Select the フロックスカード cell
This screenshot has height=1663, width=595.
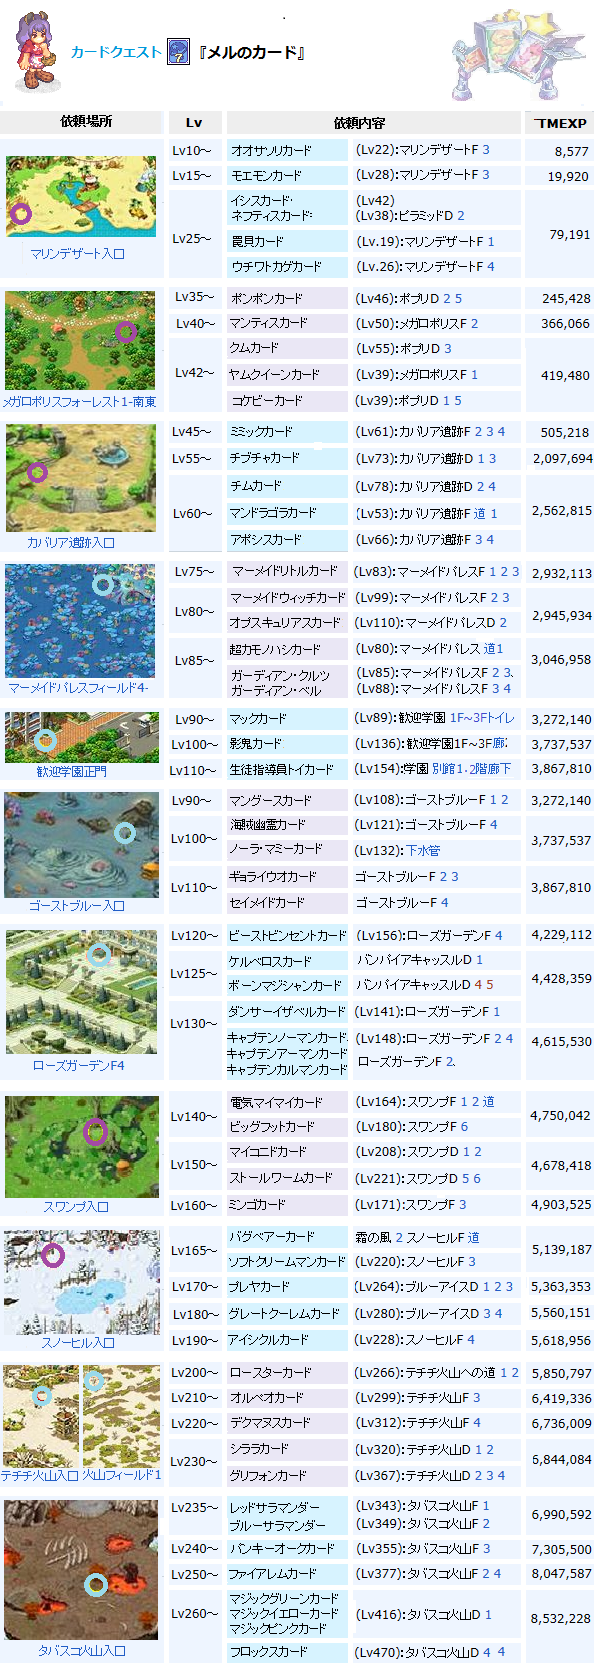coord(287,1652)
